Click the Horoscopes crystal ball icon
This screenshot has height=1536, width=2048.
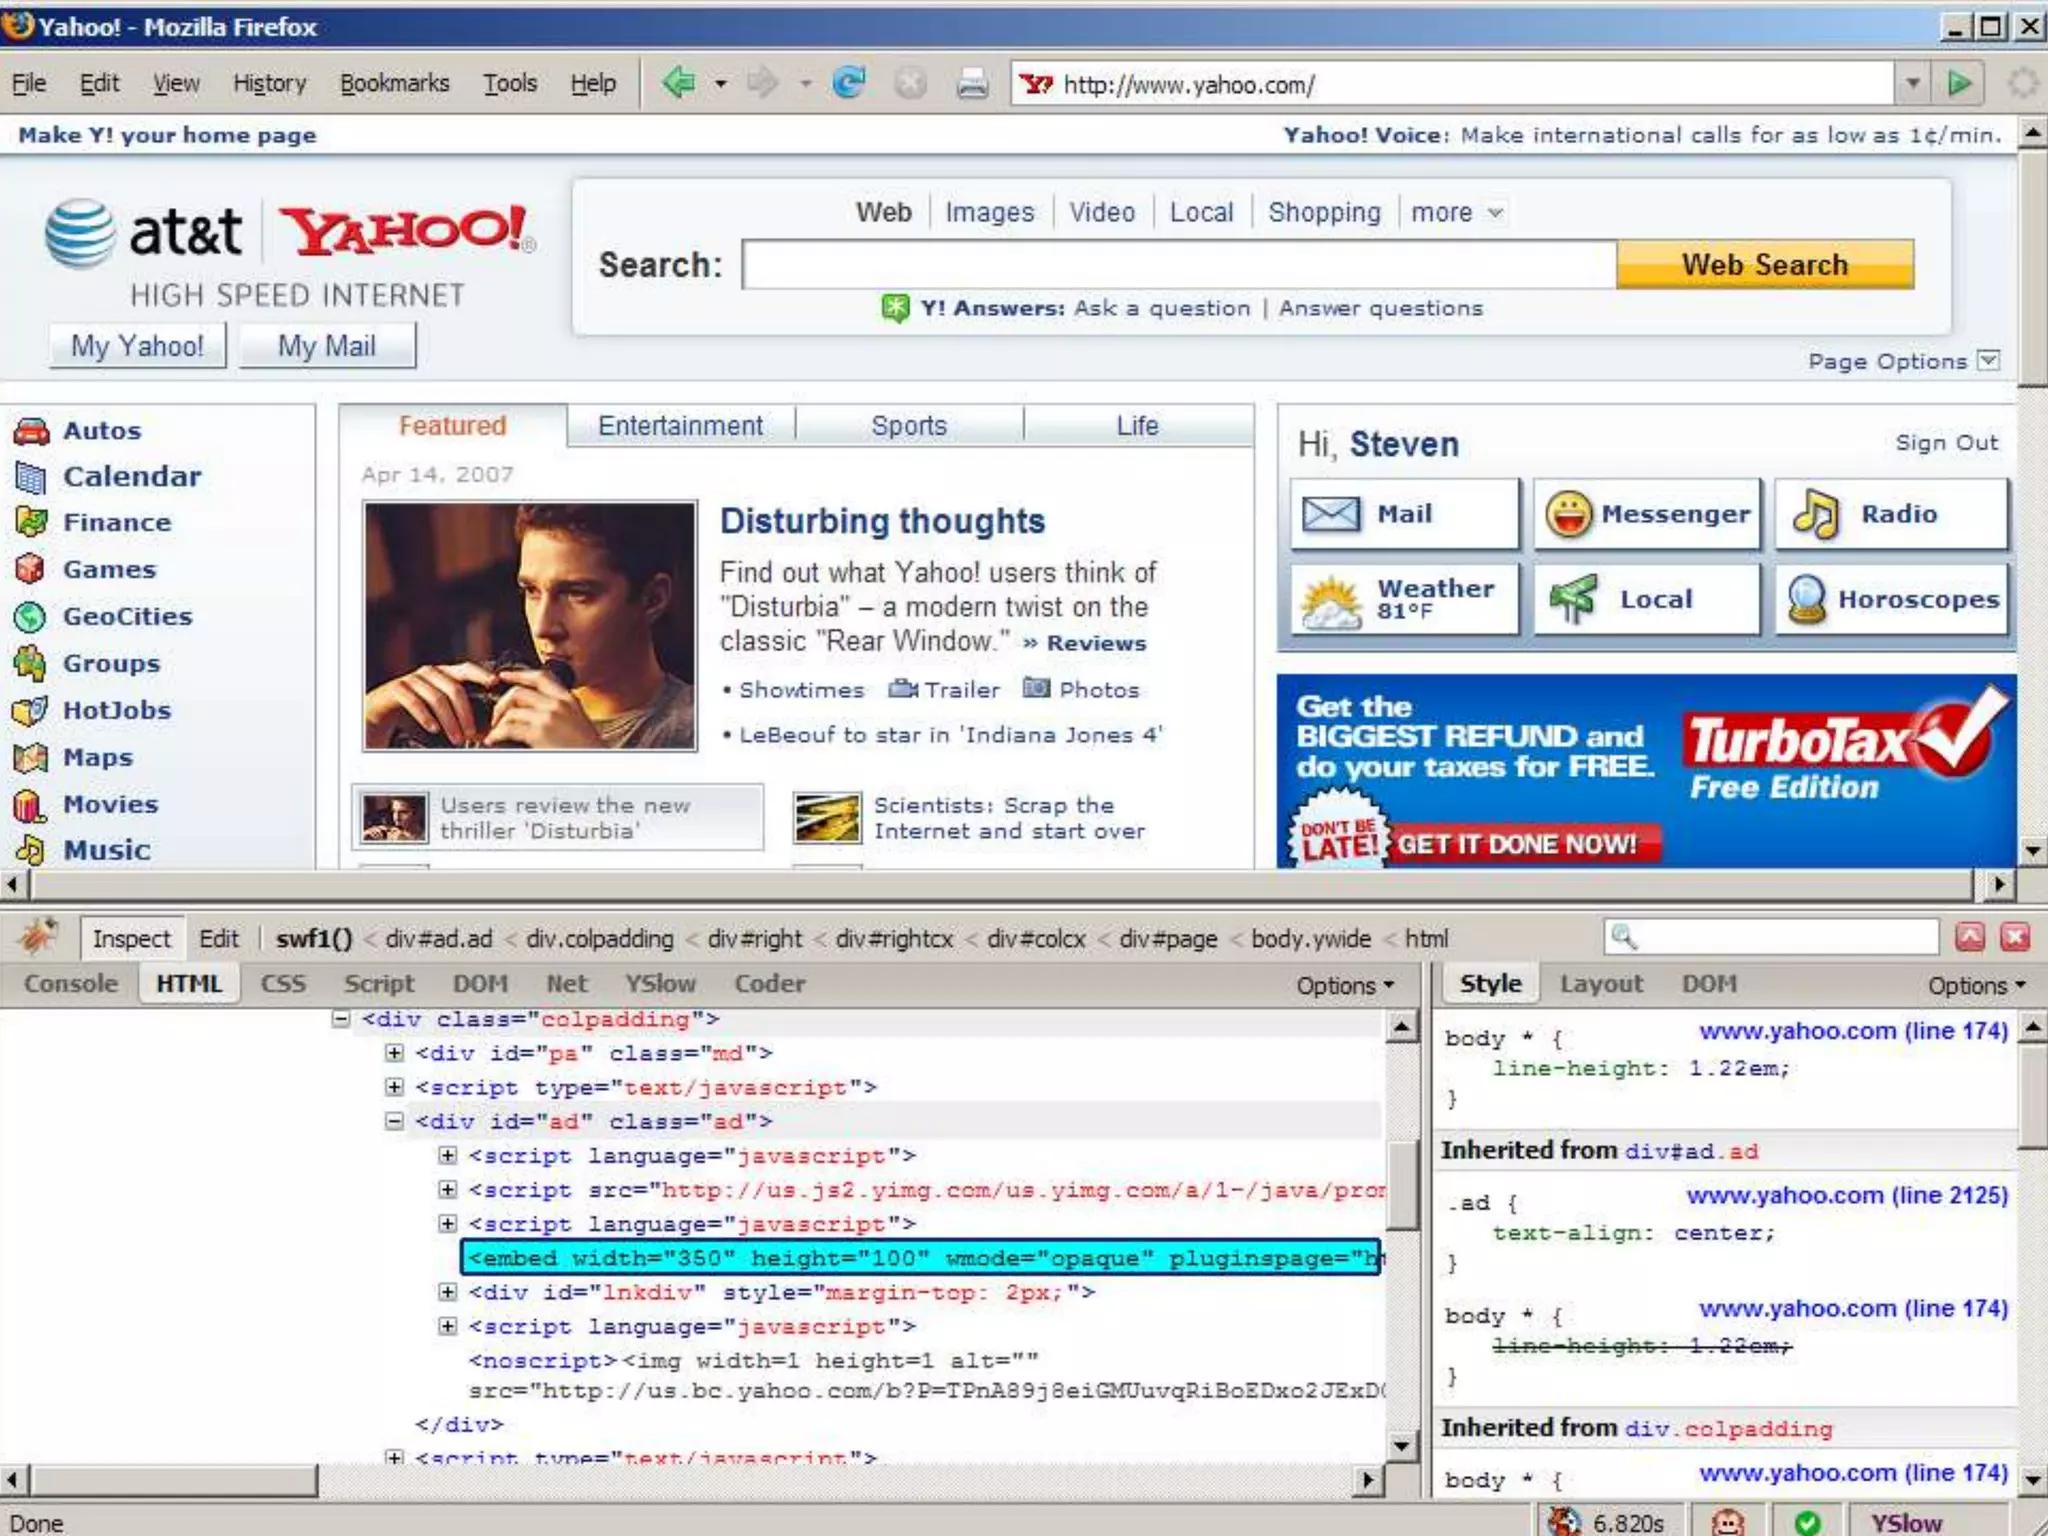pyautogui.click(x=1808, y=599)
